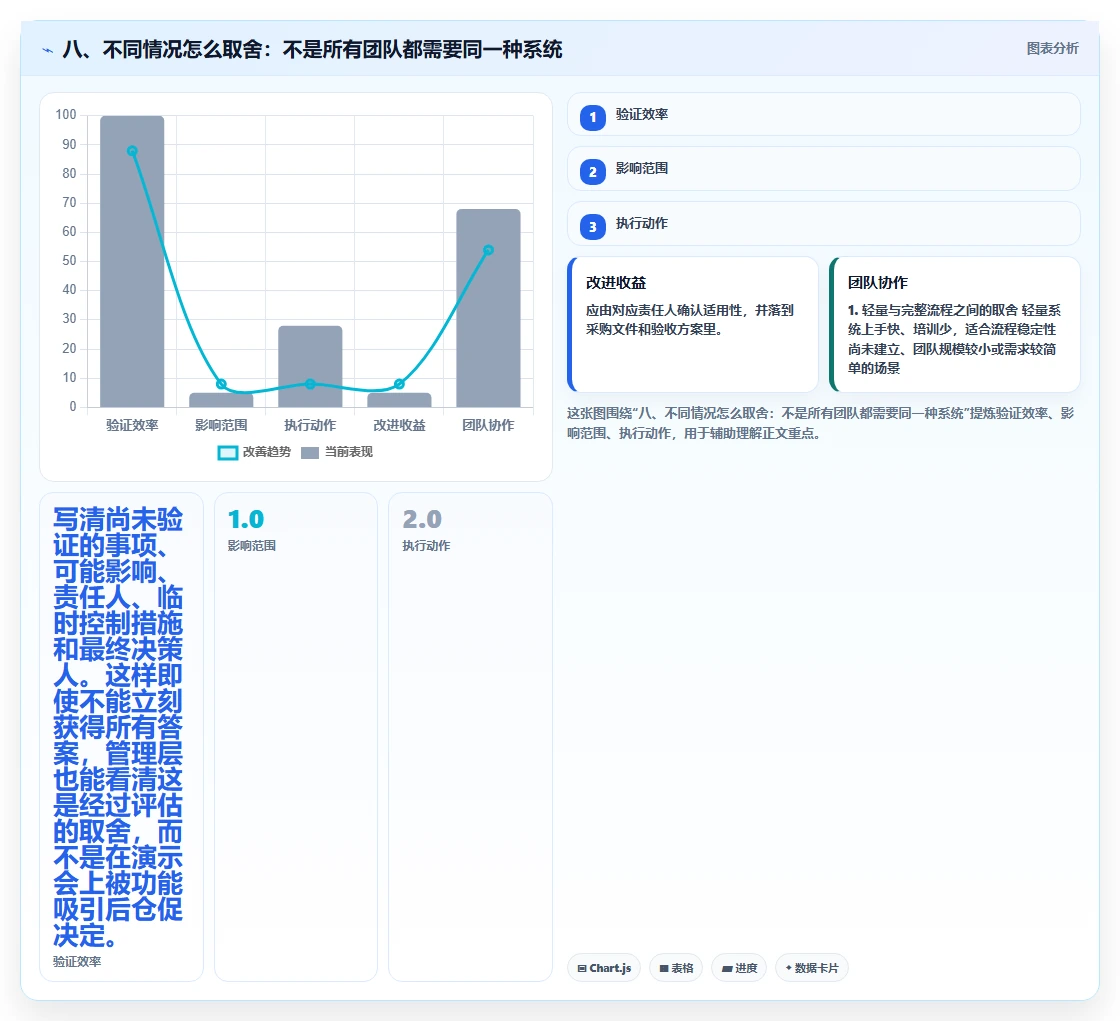Open the 验证效率 list item
This screenshot has height=1021, width=1120.
point(824,114)
